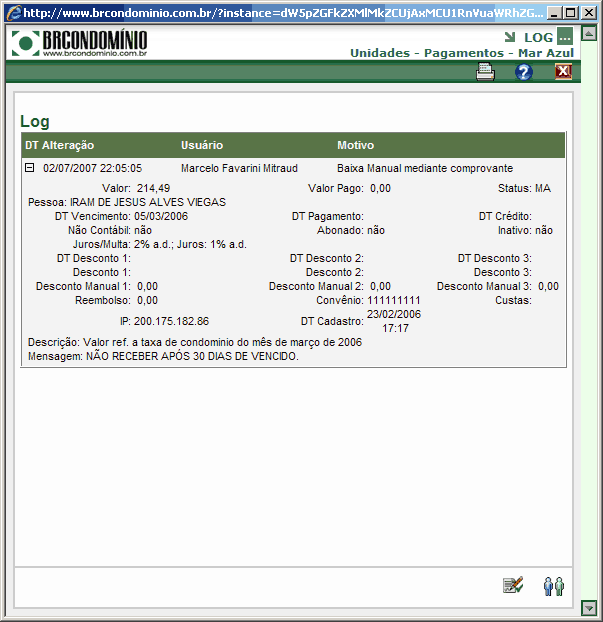Click the Motivo column header
Image resolution: width=603 pixels, height=622 pixels.
pos(355,145)
